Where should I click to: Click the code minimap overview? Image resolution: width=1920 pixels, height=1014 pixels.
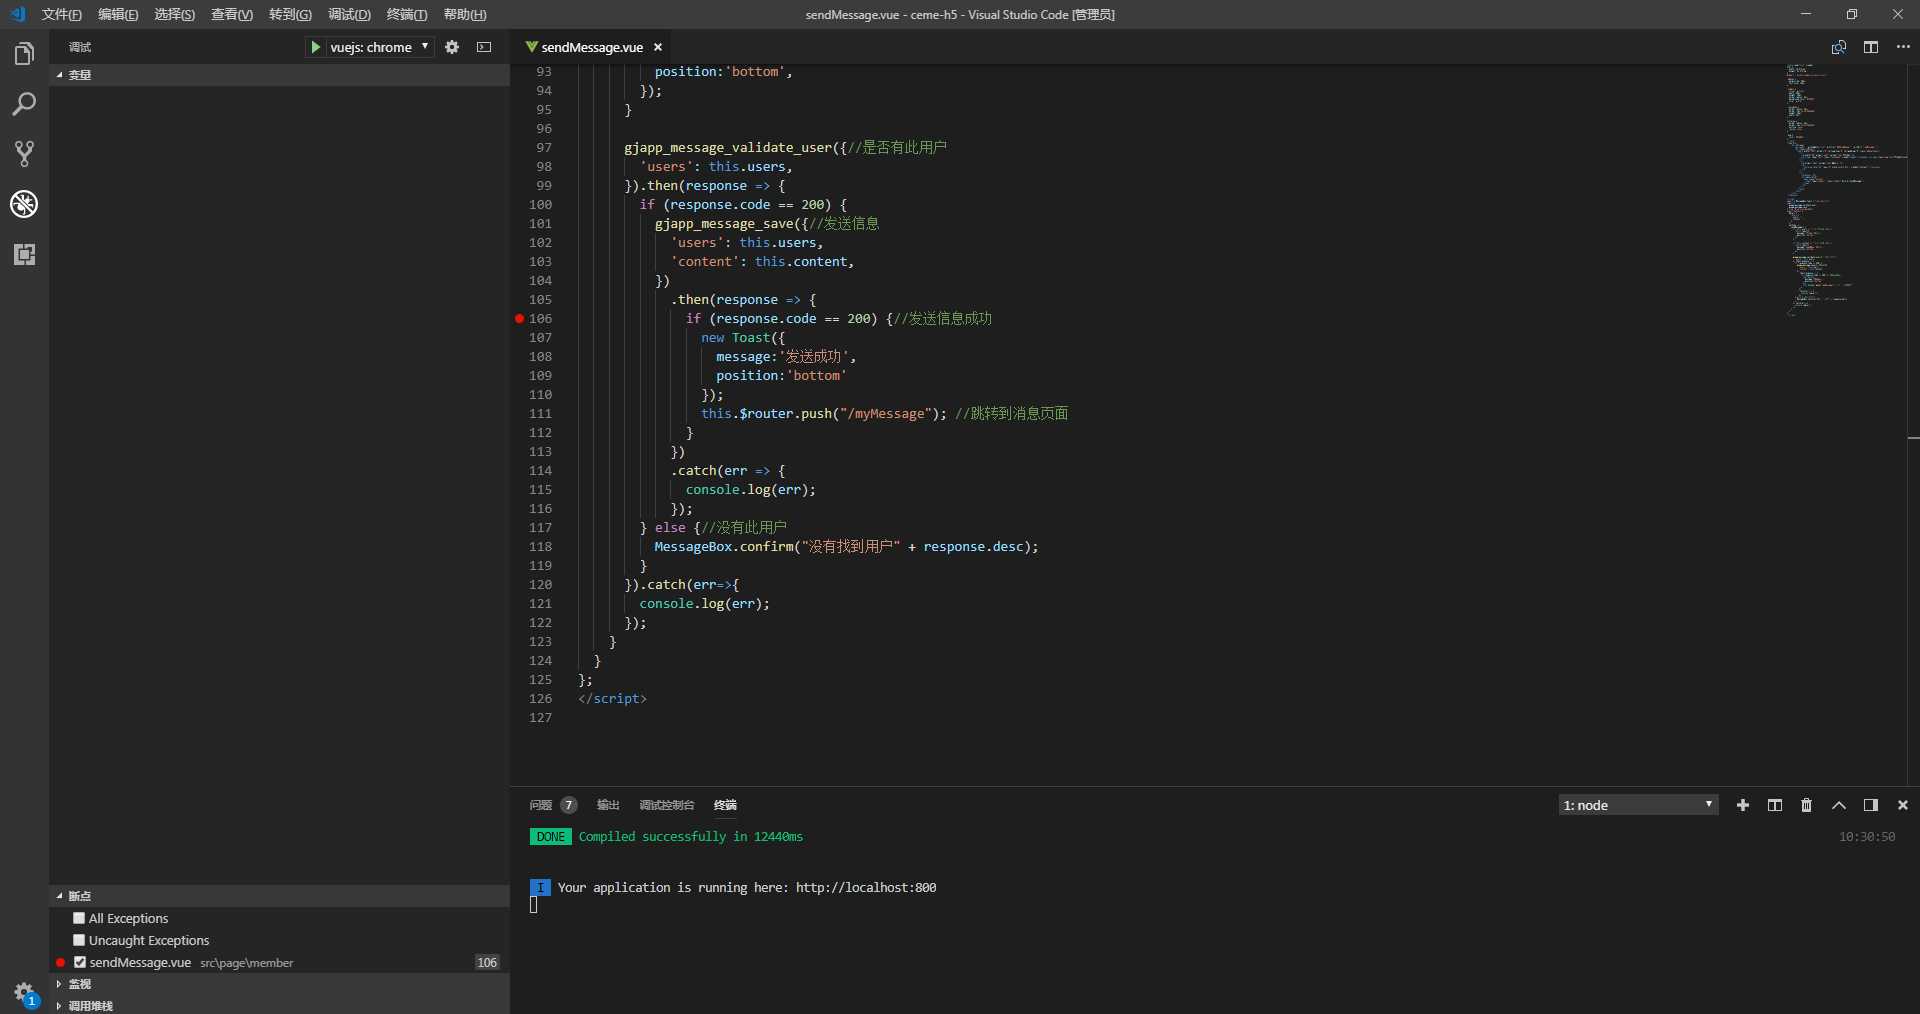[1845, 190]
